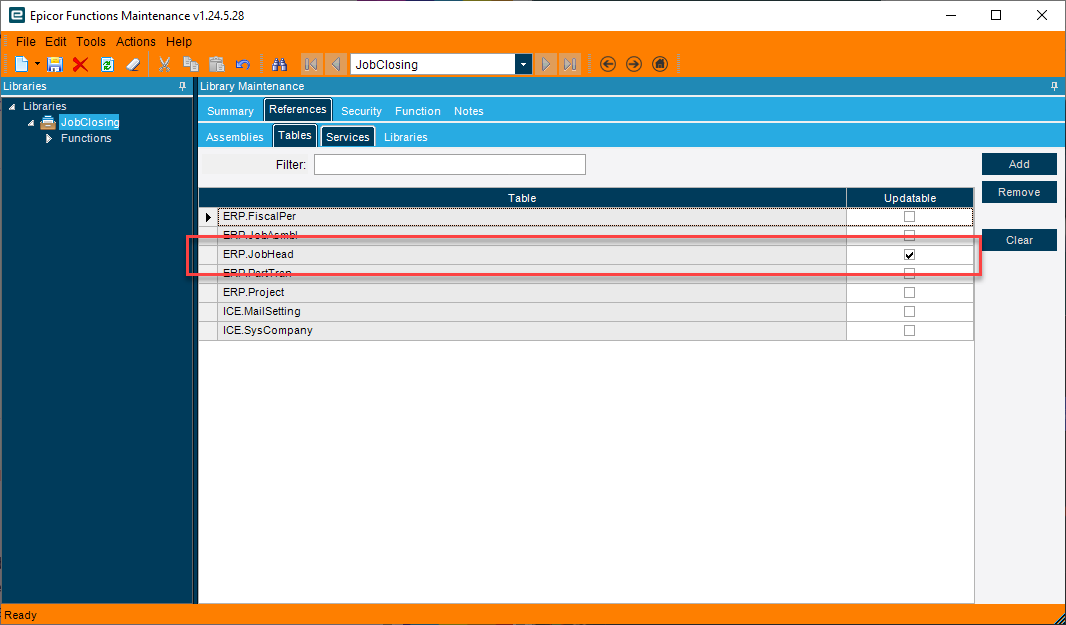Click the blue Undo arrow icon
The width and height of the screenshot is (1066, 625).
pos(243,65)
